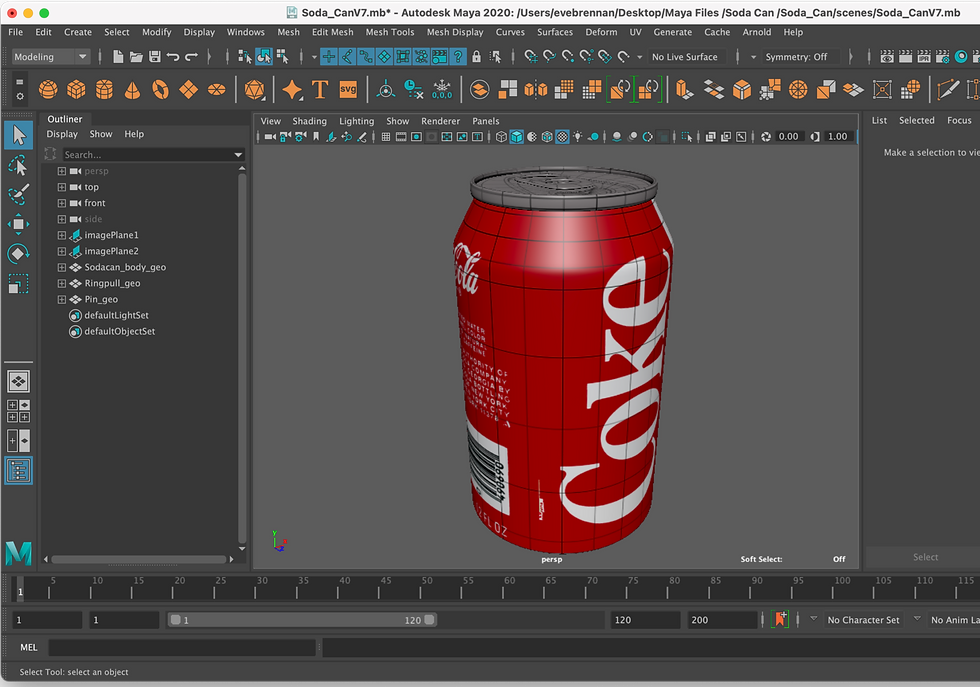This screenshot has width=980, height=687.
Task: Create a polygon sphere from the shelf
Action: [48, 89]
